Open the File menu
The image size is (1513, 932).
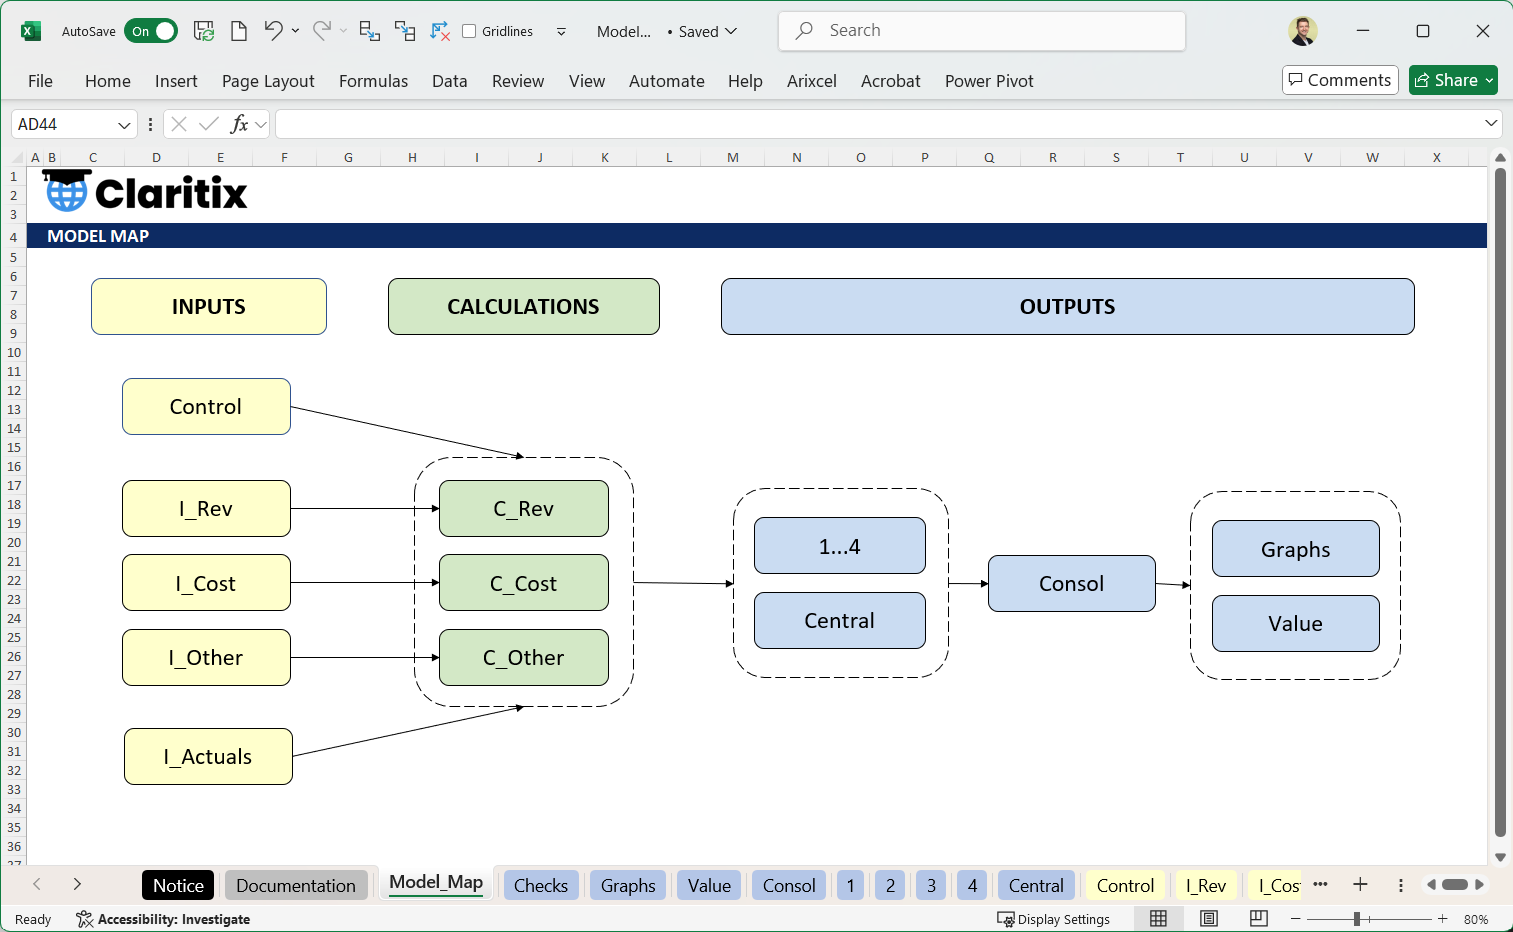click(x=41, y=81)
